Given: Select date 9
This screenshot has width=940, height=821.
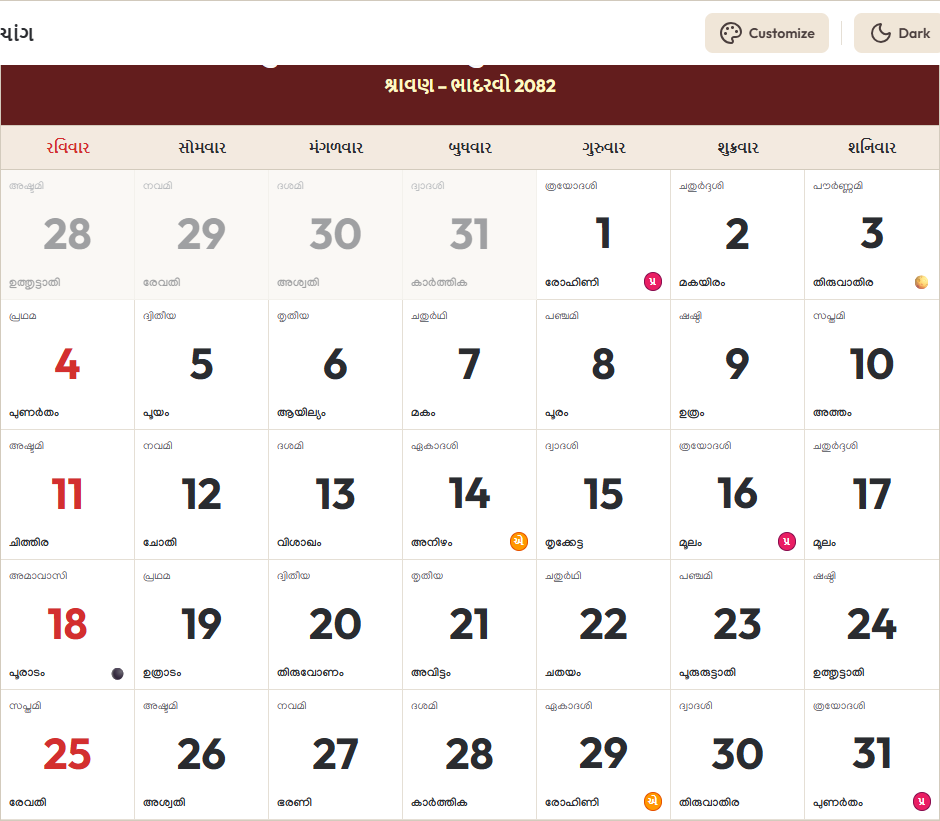Looking at the screenshot, I should click(737, 365).
